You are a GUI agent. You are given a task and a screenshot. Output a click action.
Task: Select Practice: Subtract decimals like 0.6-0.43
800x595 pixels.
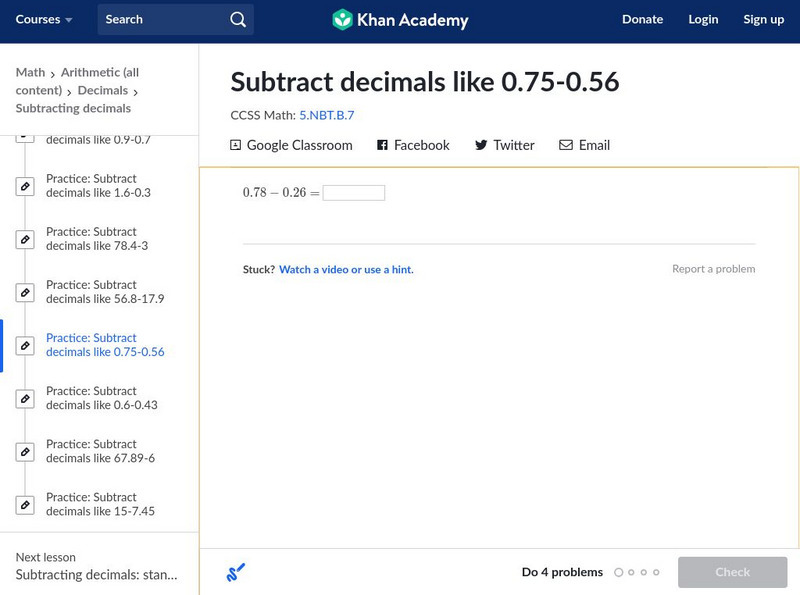(x=101, y=398)
